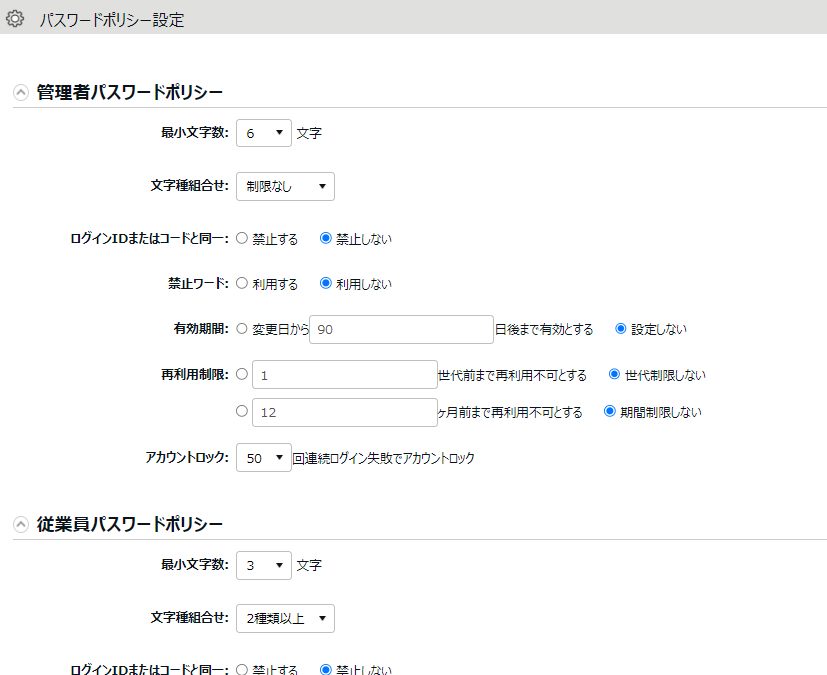Image resolution: width=827 pixels, height=675 pixels.
Task: Open the employee minimum character count dropdown
Action: 263,565
